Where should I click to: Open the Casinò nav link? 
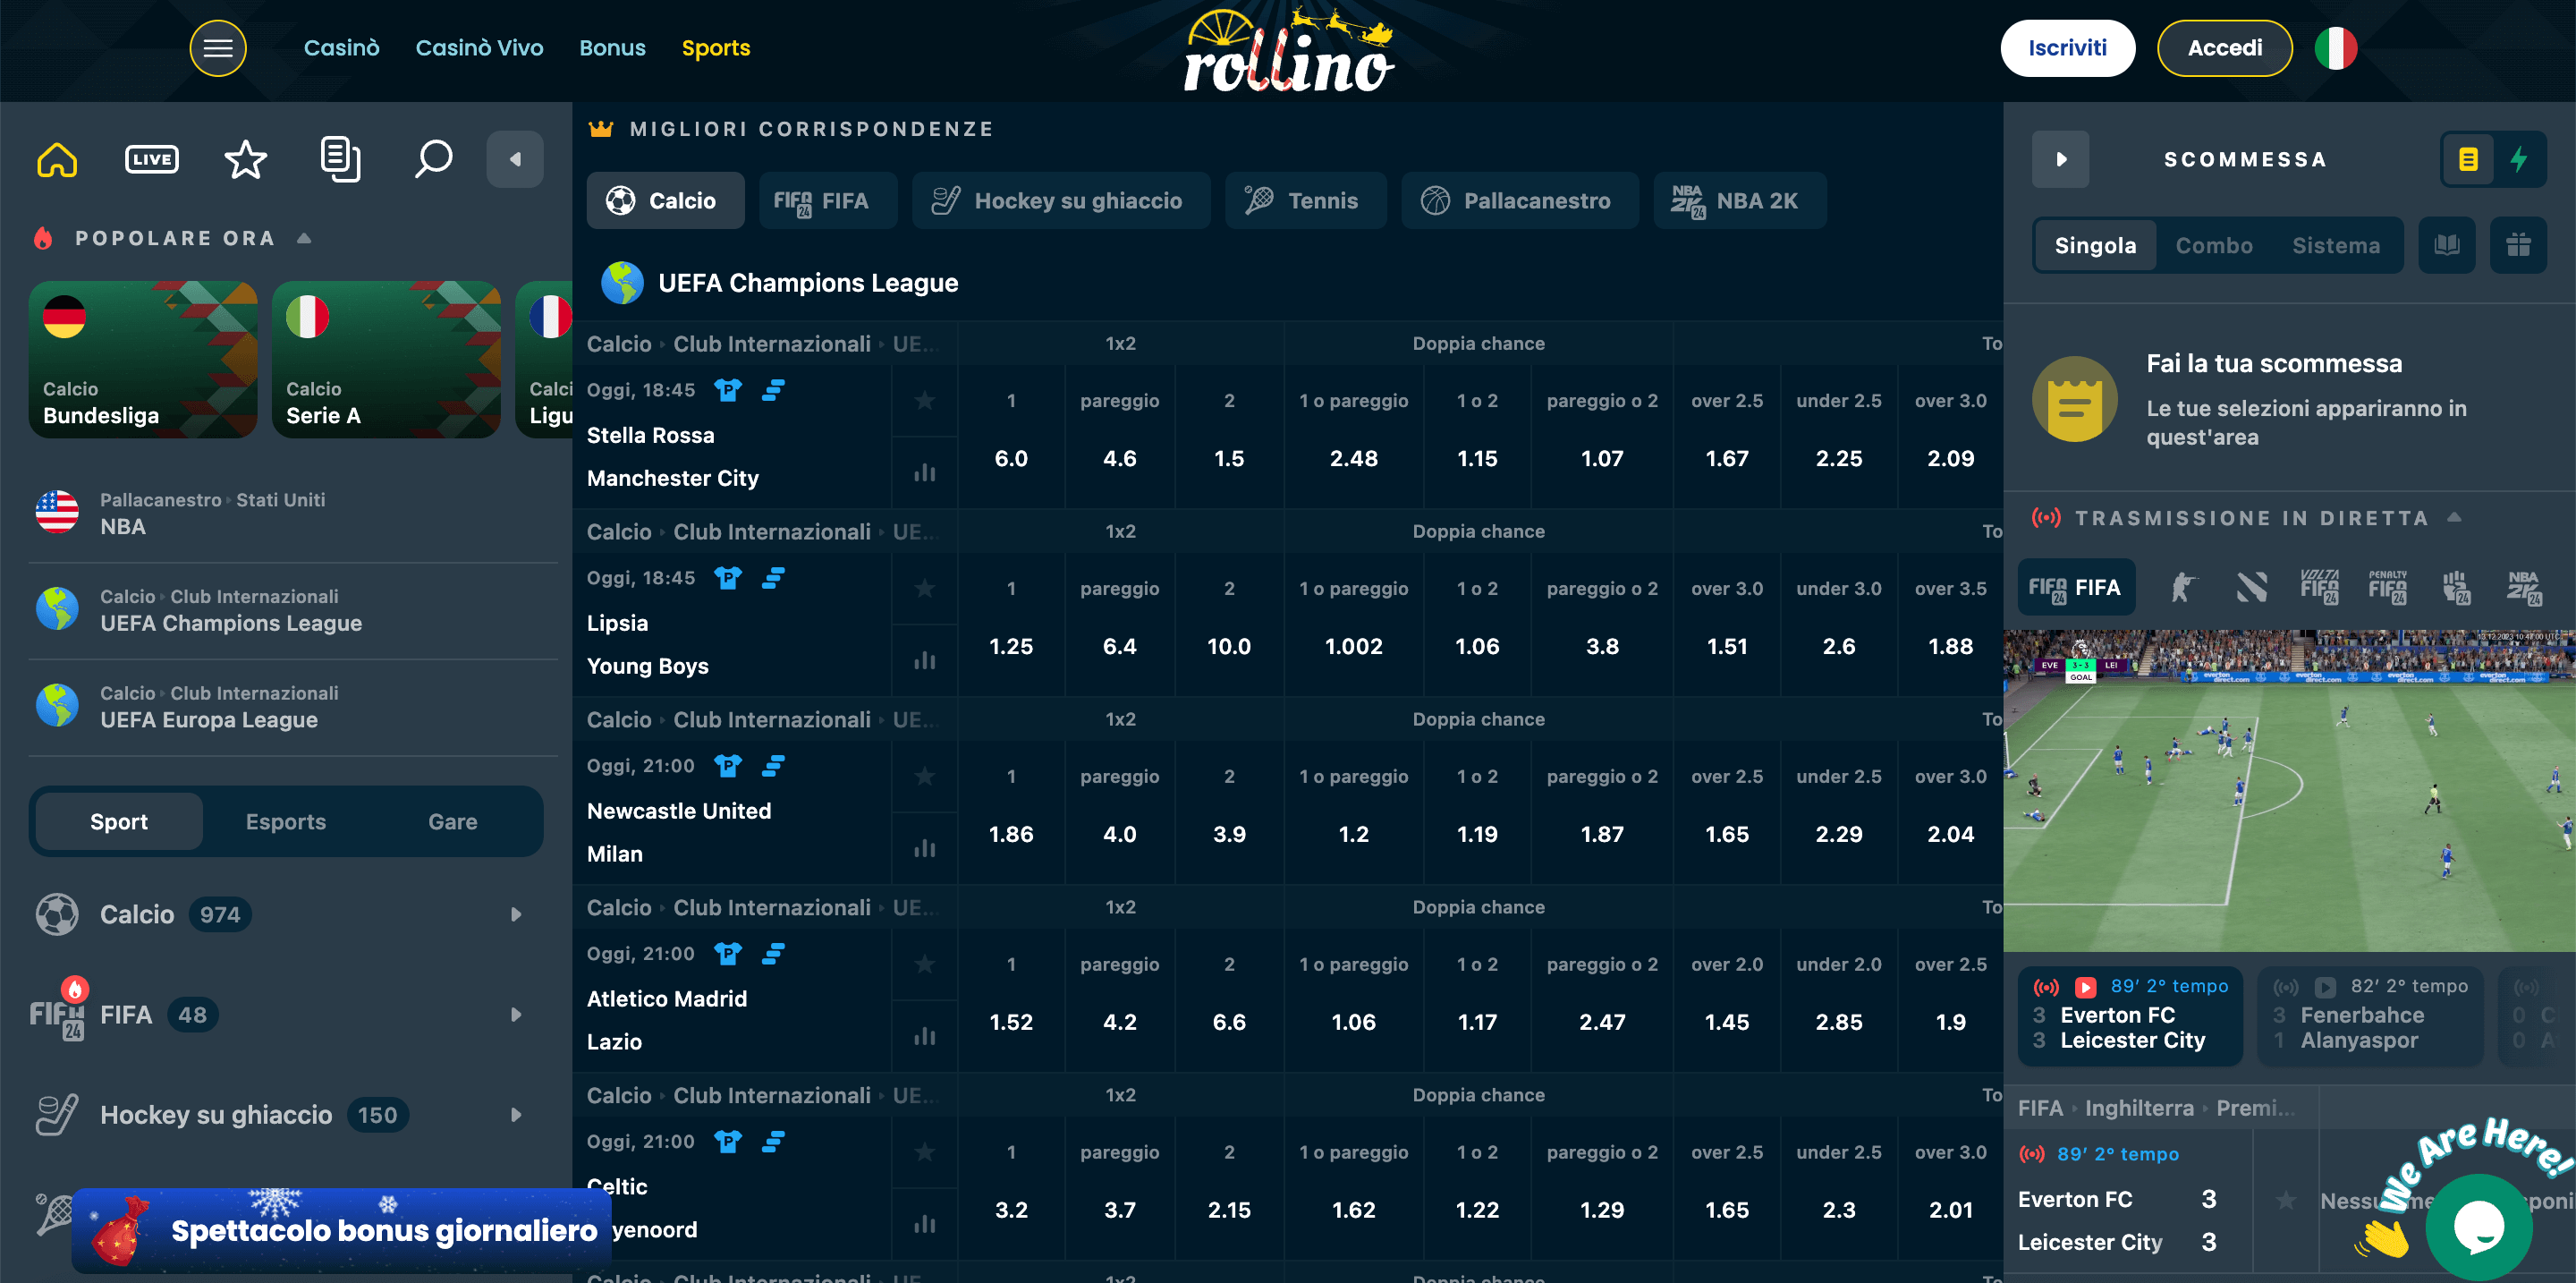coord(341,48)
